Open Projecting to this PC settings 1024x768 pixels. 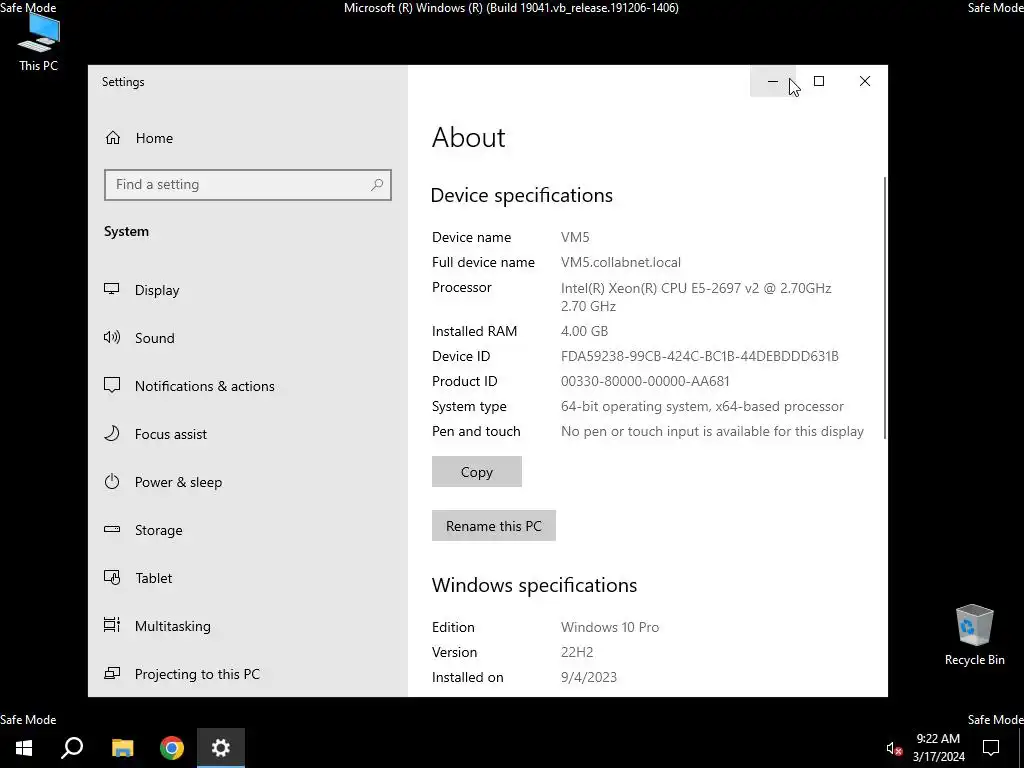click(248, 674)
